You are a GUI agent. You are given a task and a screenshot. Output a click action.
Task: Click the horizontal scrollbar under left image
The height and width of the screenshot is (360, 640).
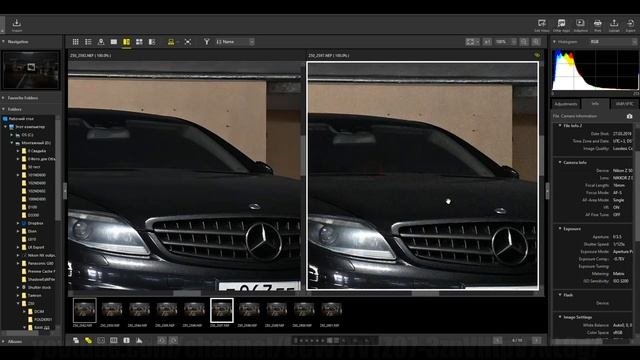coord(187,293)
